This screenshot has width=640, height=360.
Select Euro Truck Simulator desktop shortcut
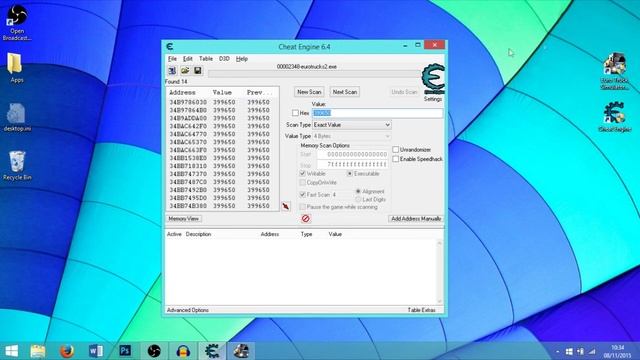pos(614,71)
